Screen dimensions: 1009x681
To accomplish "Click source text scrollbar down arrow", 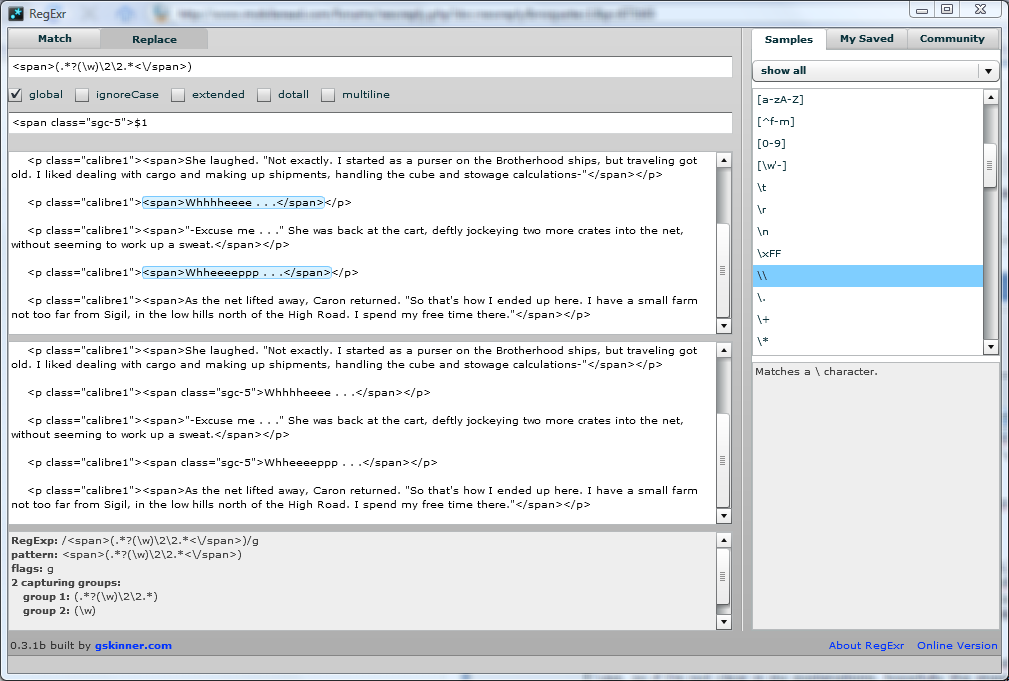I will (723, 326).
